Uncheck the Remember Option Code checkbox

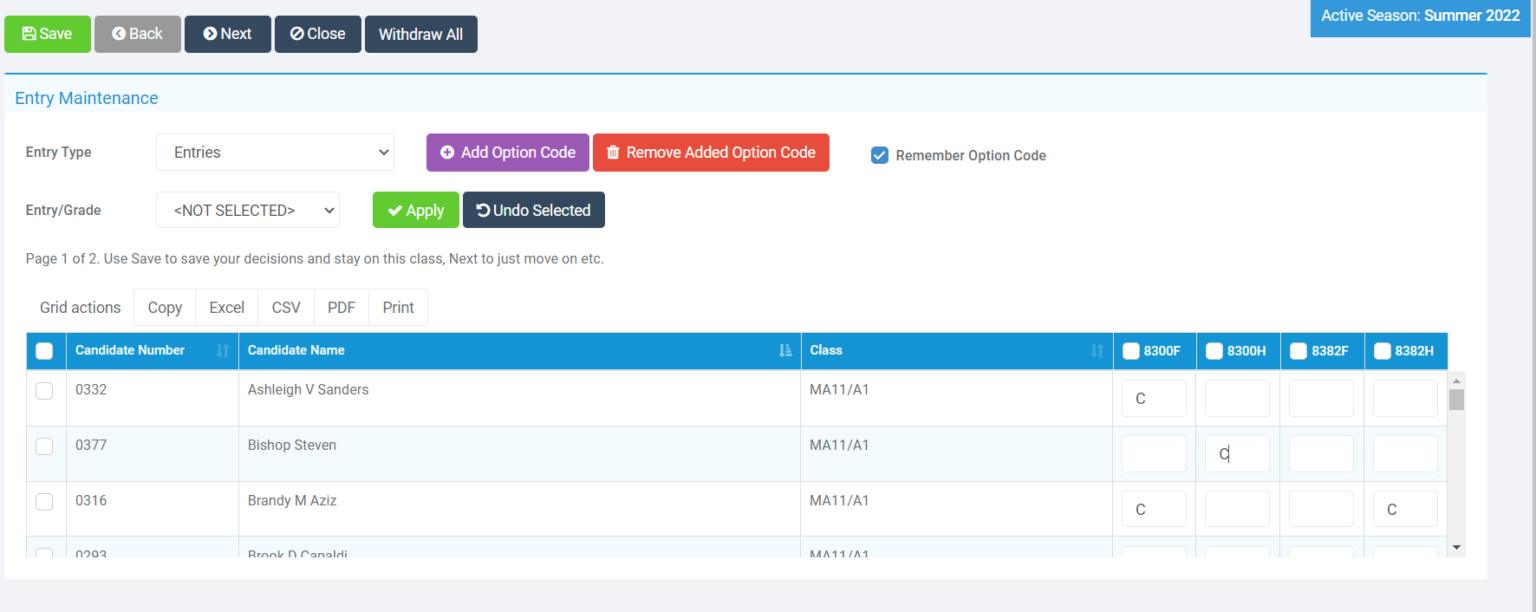[879, 155]
